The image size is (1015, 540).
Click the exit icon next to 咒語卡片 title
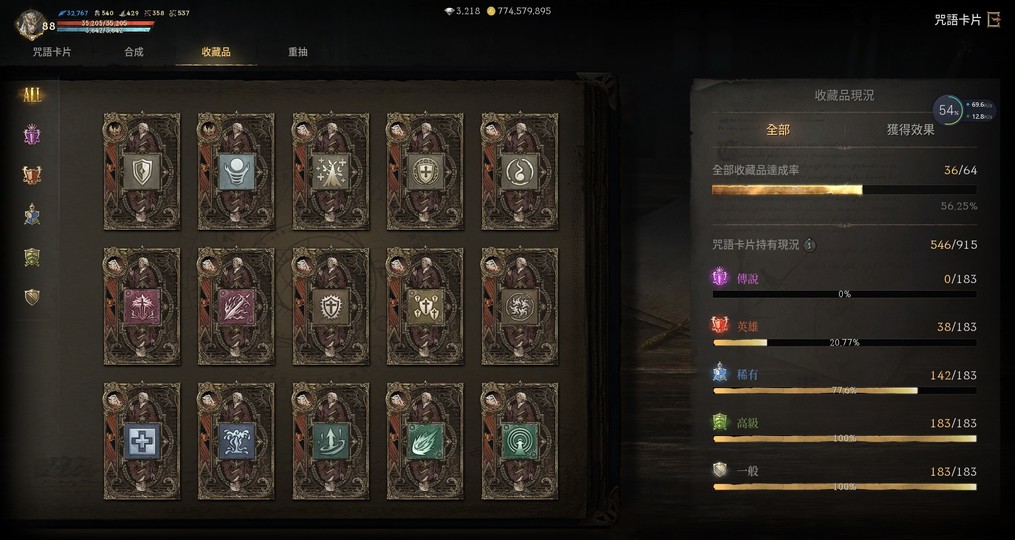coord(994,20)
